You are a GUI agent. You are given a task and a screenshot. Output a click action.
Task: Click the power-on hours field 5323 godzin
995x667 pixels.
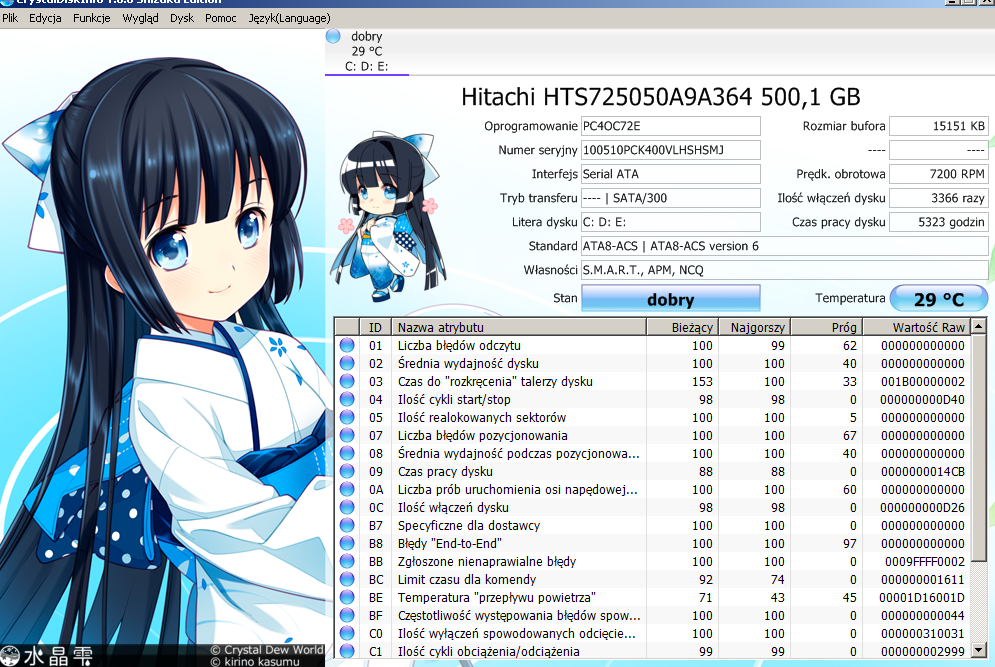[x=939, y=222]
